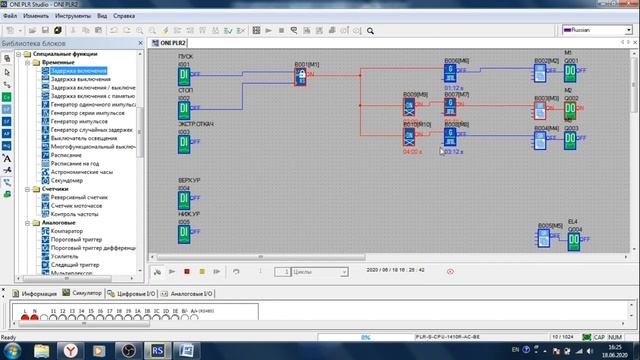Click the Undo arrow in the toolbar
The image size is (640, 360).
[114, 31]
